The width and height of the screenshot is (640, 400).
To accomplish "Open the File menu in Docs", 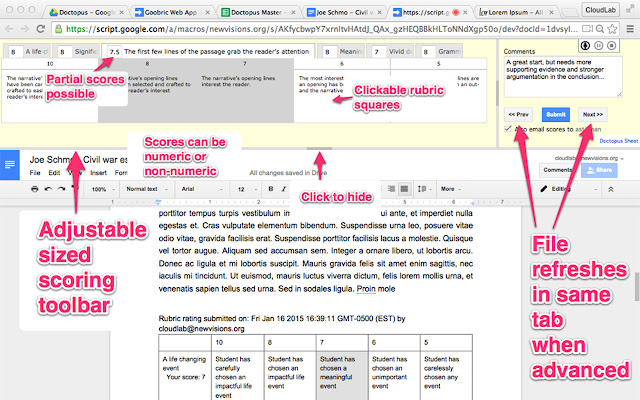I will 35,173.
